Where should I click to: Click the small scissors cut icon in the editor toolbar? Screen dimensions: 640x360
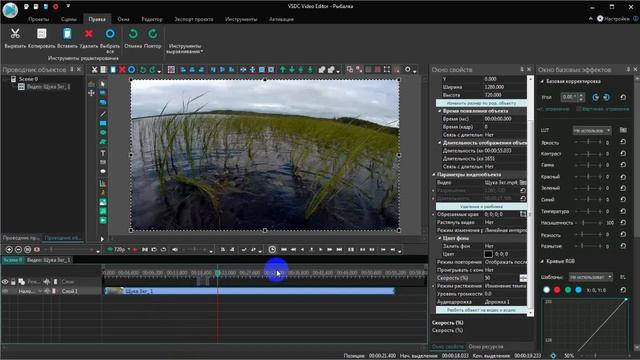click(94, 70)
